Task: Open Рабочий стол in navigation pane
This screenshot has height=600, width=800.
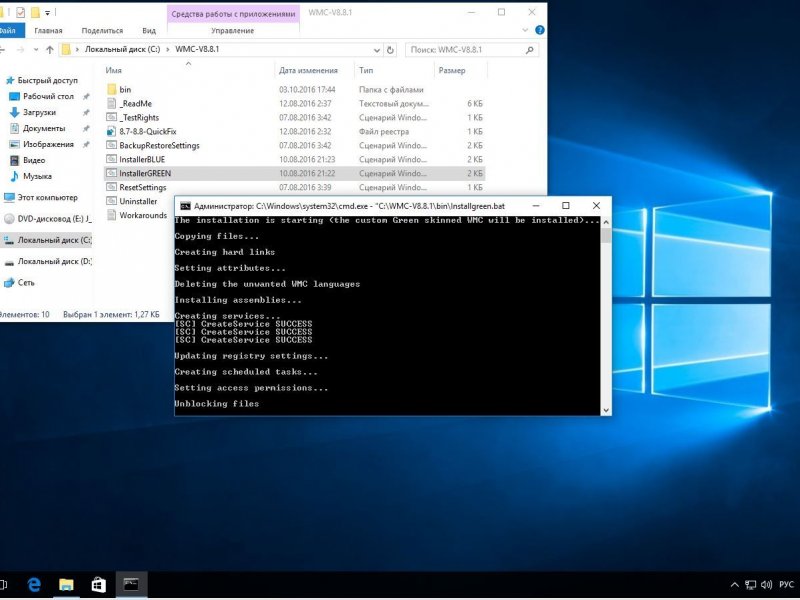Action: (x=48, y=96)
